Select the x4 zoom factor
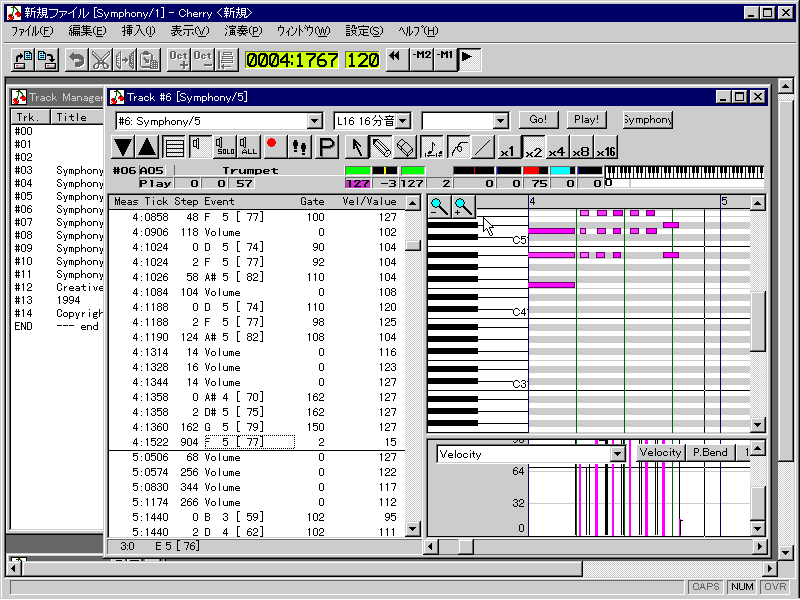Viewport: 800px width, 600px height. [x=557, y=147]
